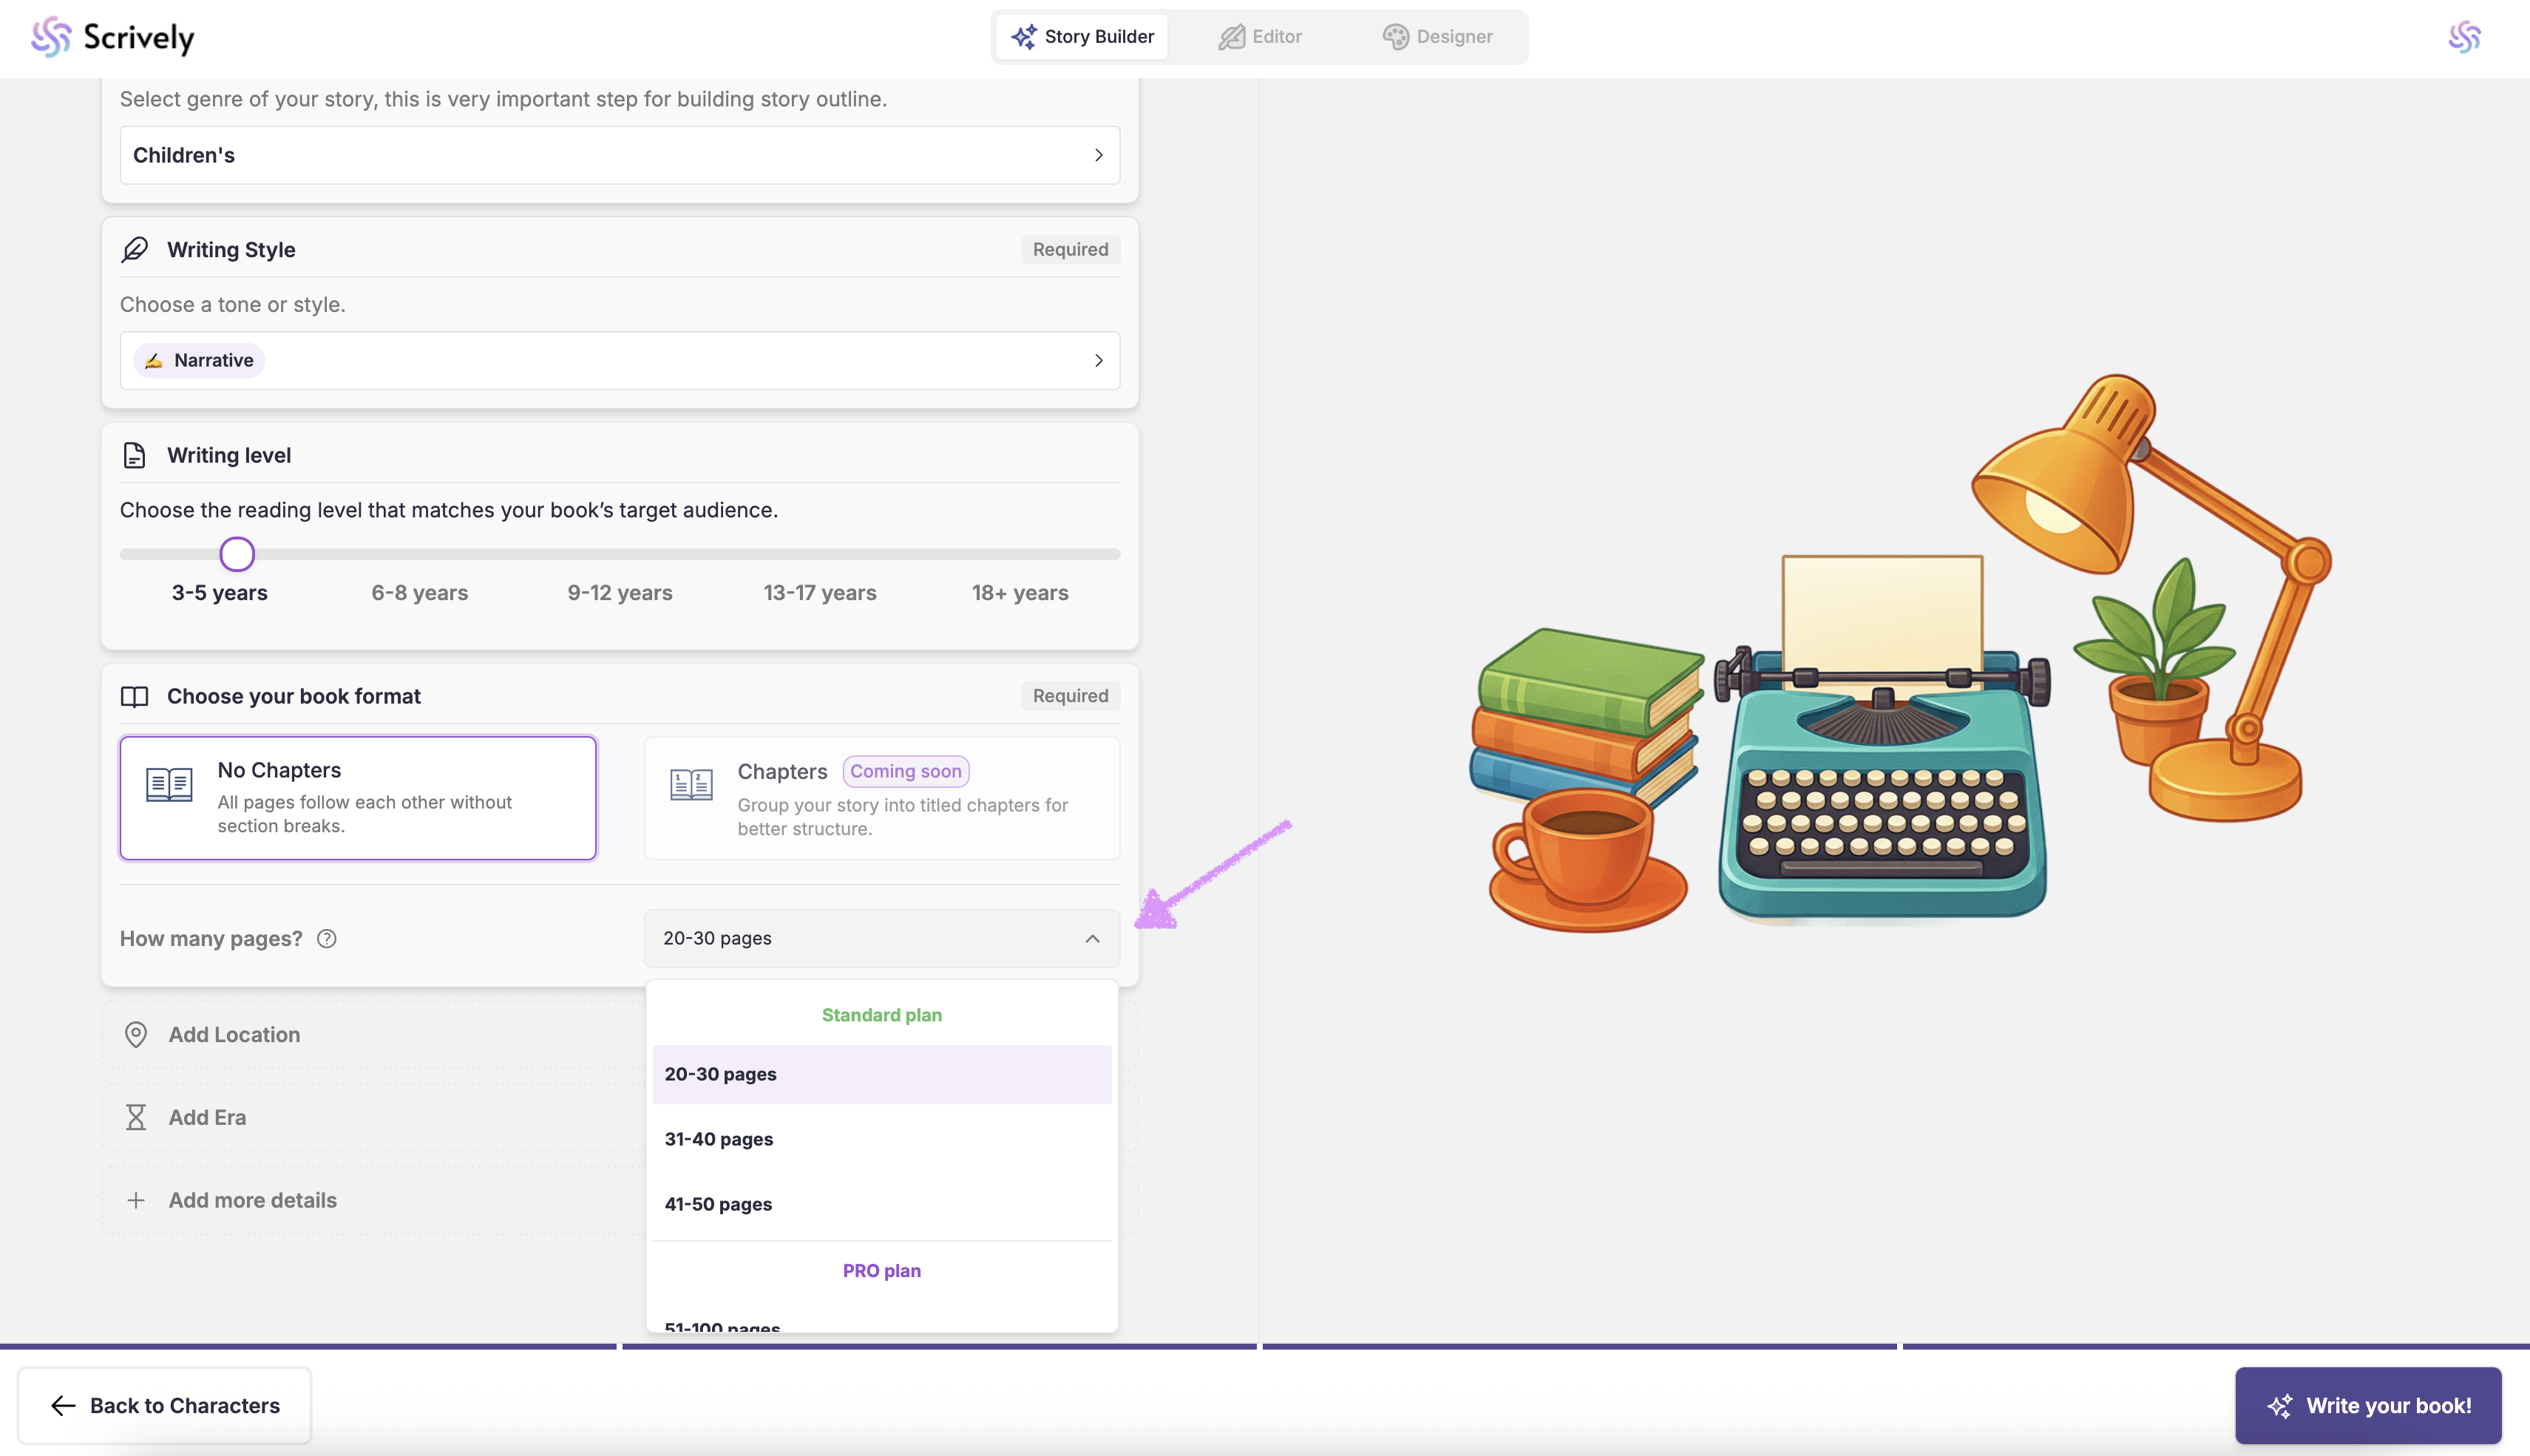Viewport: 2530px width, 1456px height.
Task: Click the plus icon for Add more details
Action: (136, 1200)
